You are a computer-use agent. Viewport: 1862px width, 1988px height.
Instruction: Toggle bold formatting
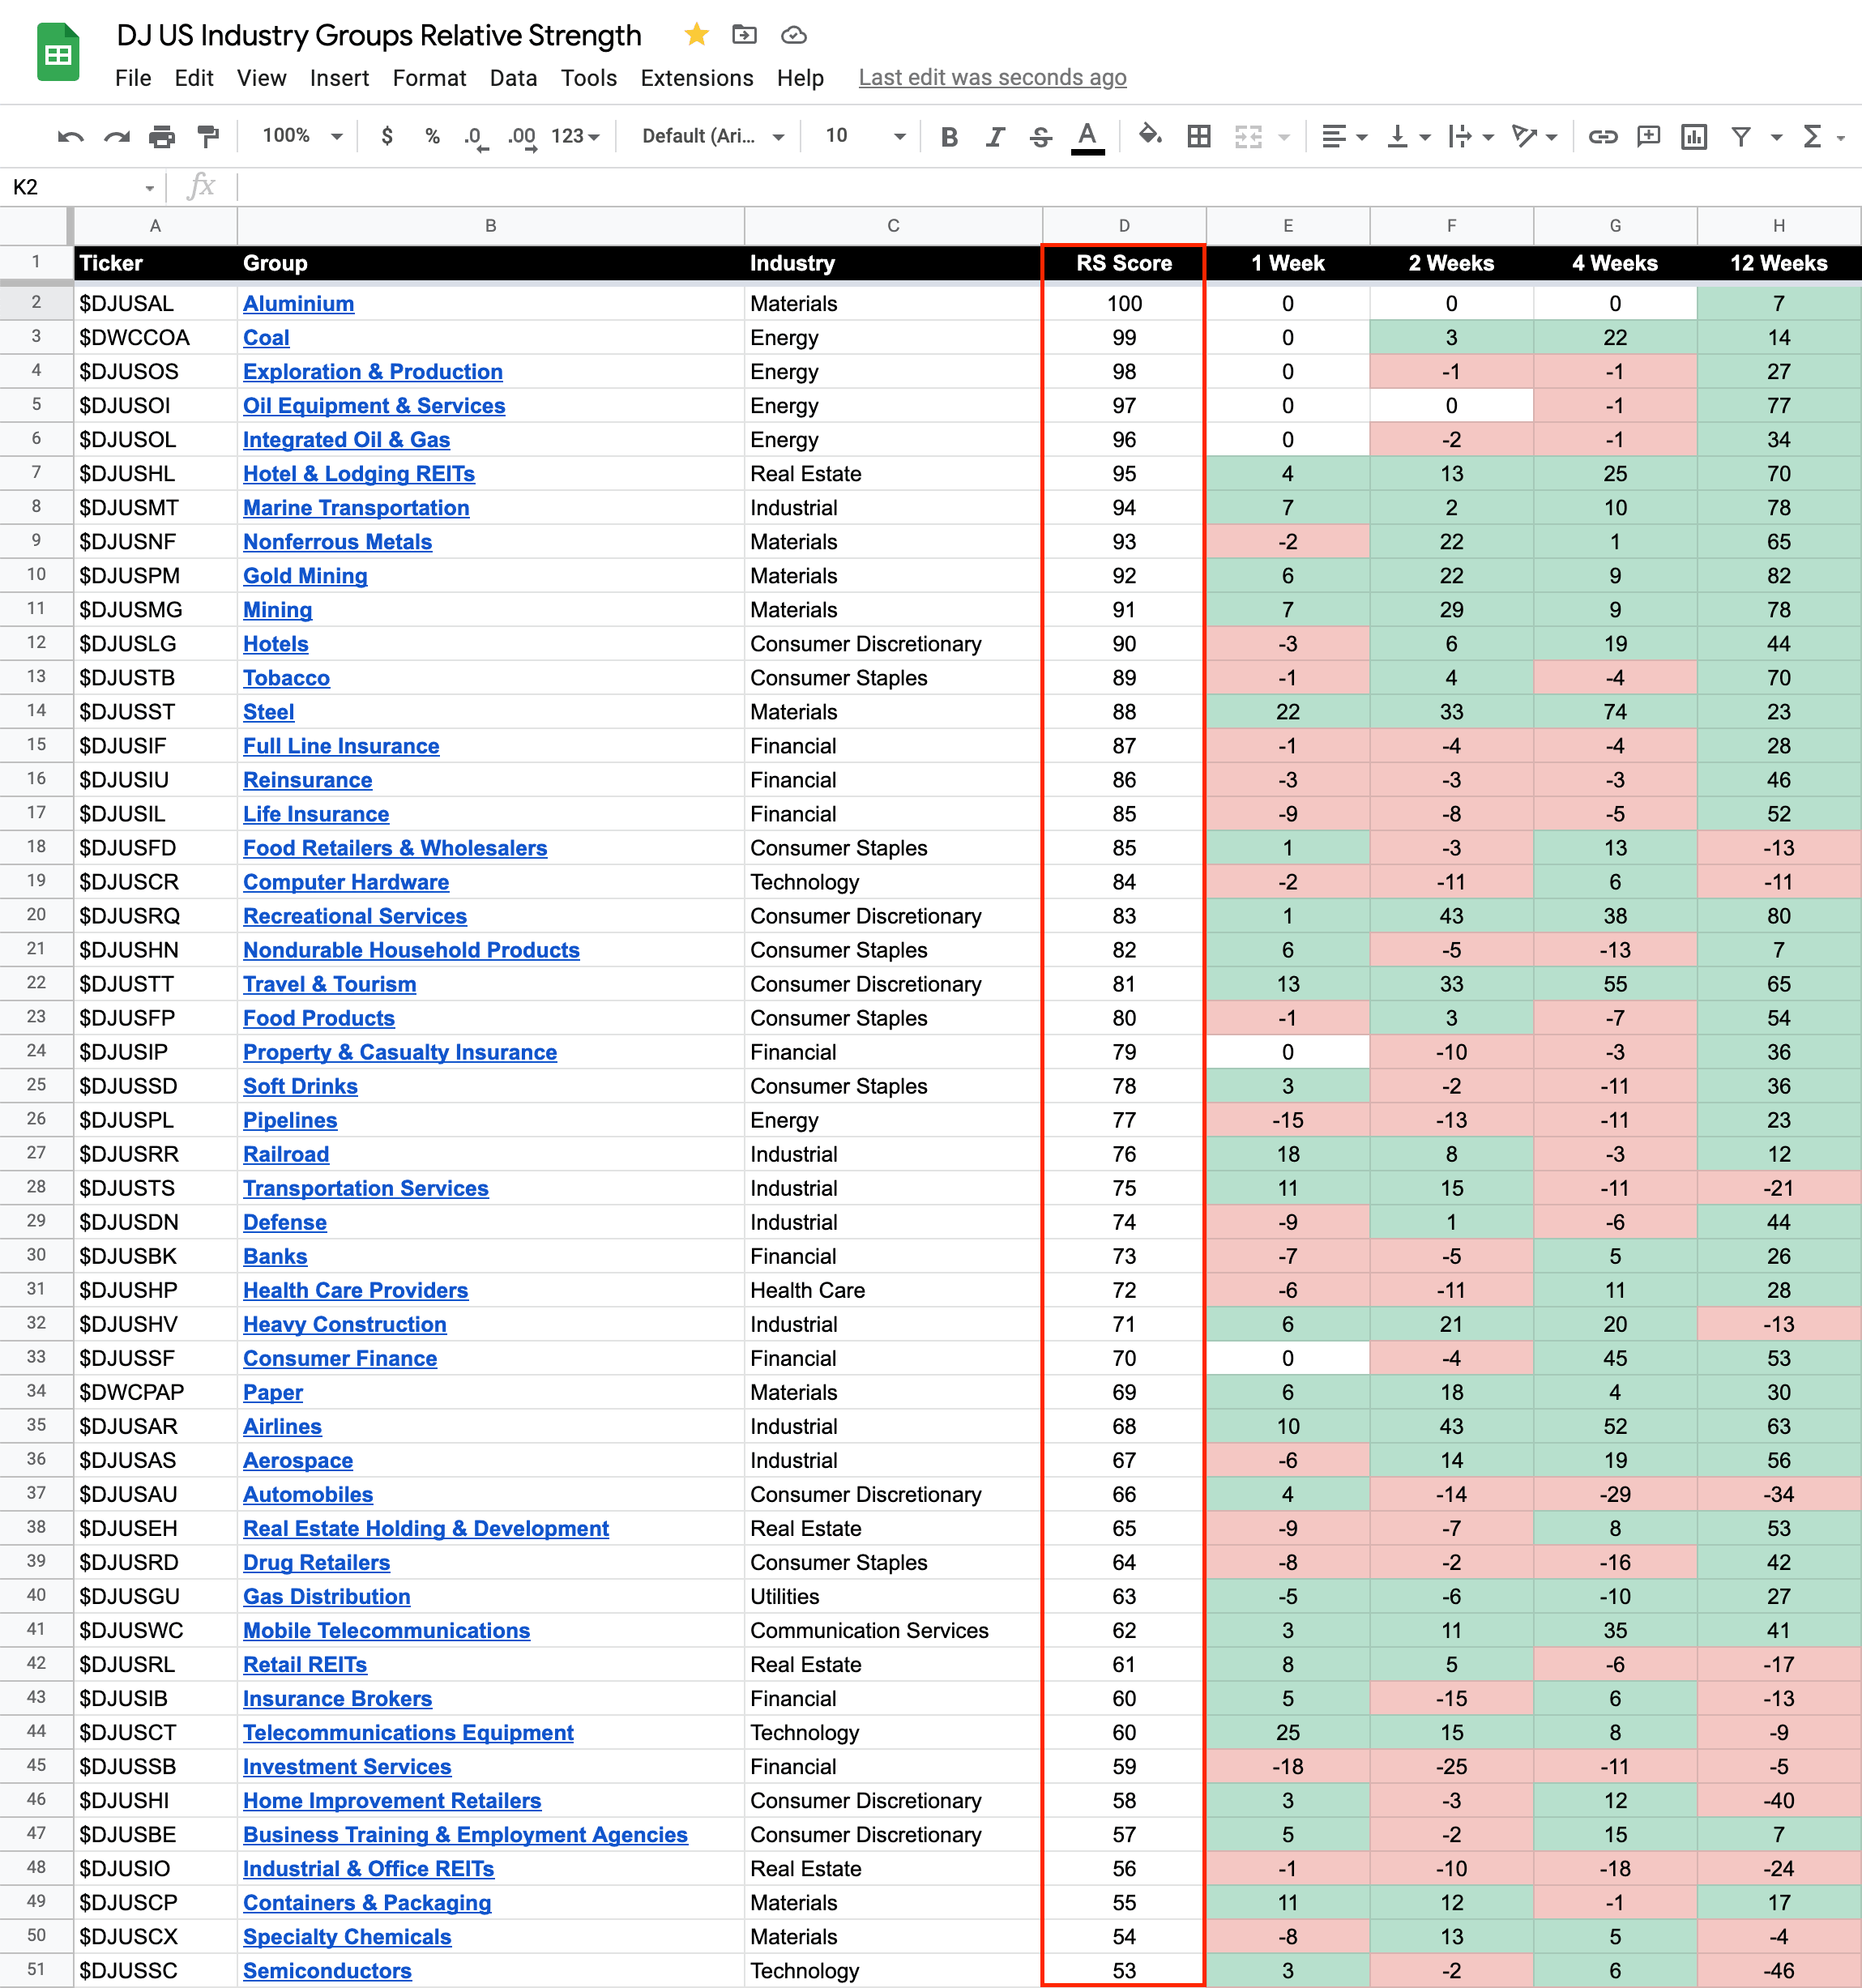949,136
